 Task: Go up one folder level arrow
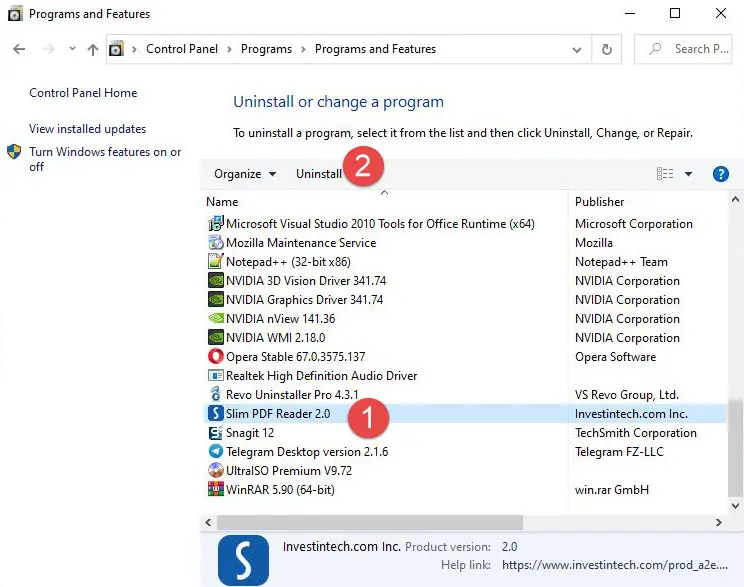coord(93,49)
